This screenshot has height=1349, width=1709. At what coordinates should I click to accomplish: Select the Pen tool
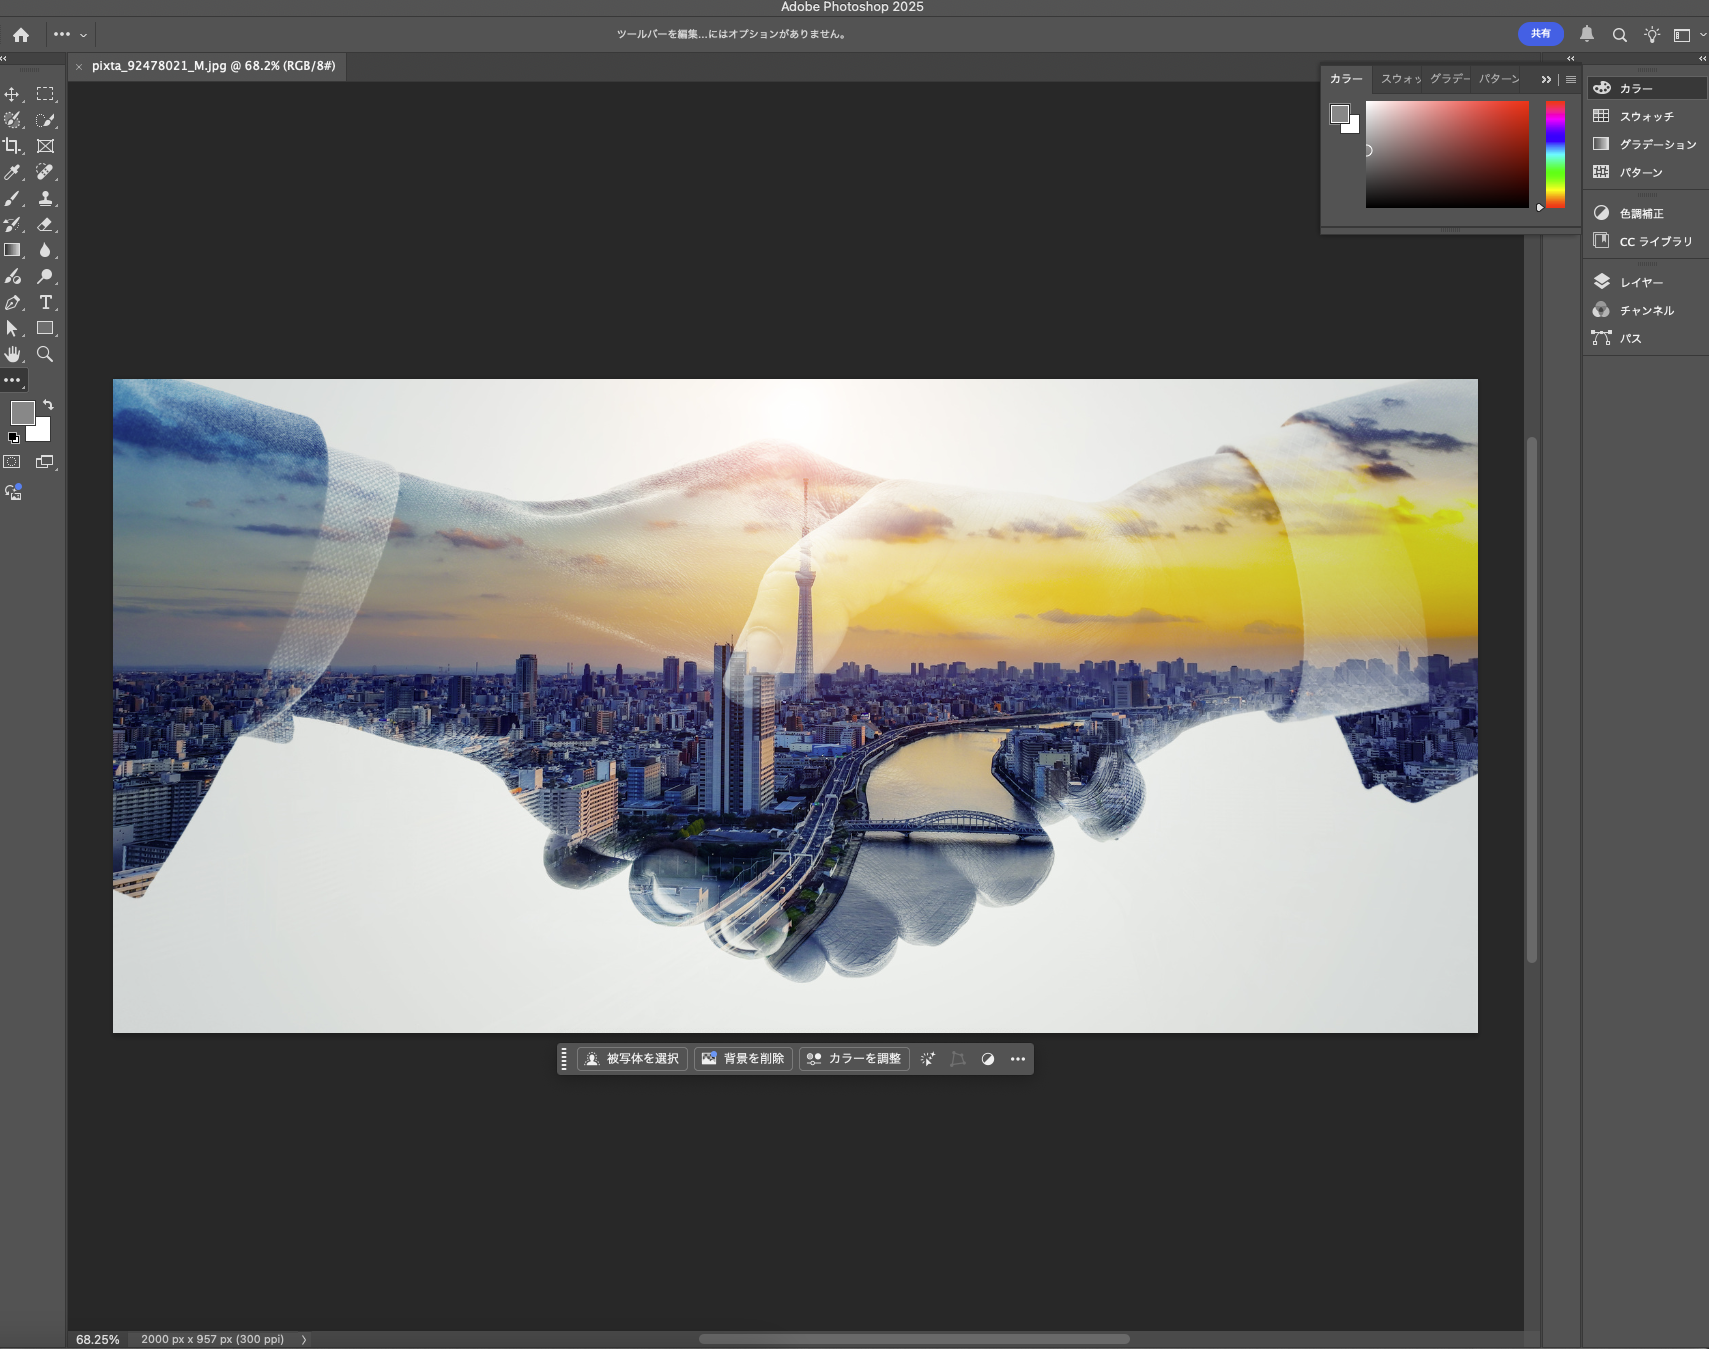click(x=12, y=302)
